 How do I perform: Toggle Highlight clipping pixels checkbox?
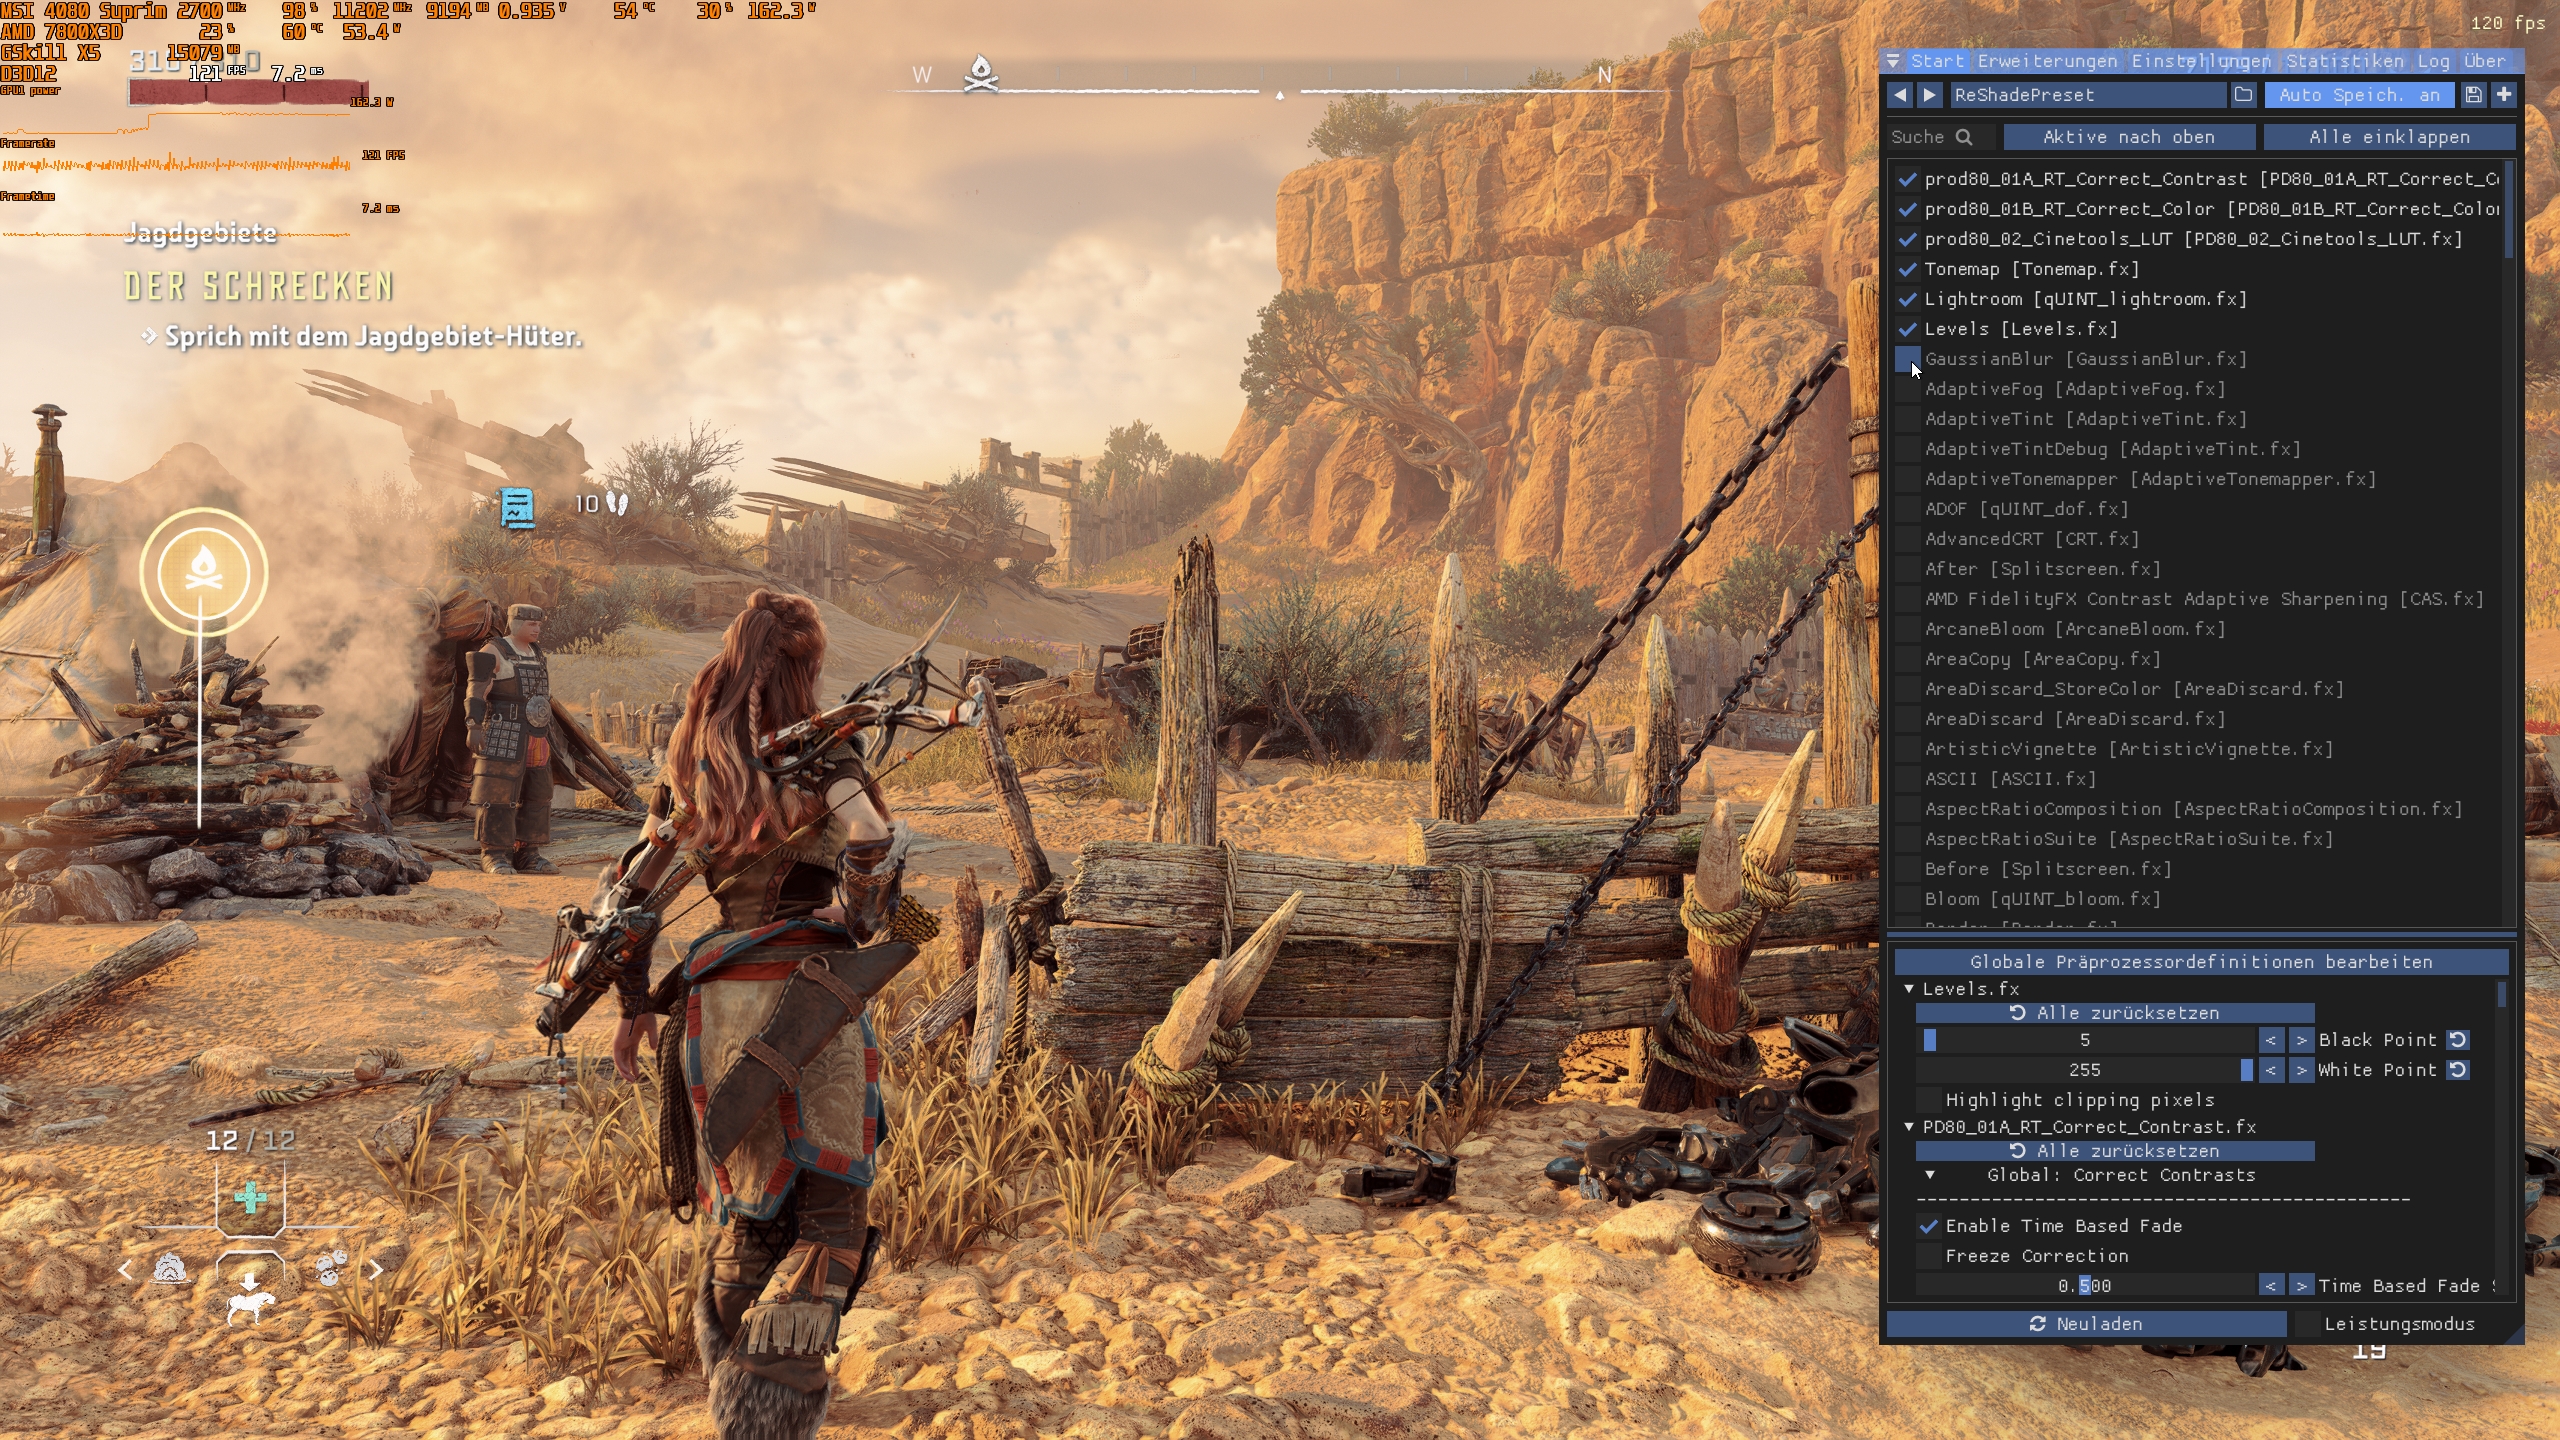click(1929, 1100)
